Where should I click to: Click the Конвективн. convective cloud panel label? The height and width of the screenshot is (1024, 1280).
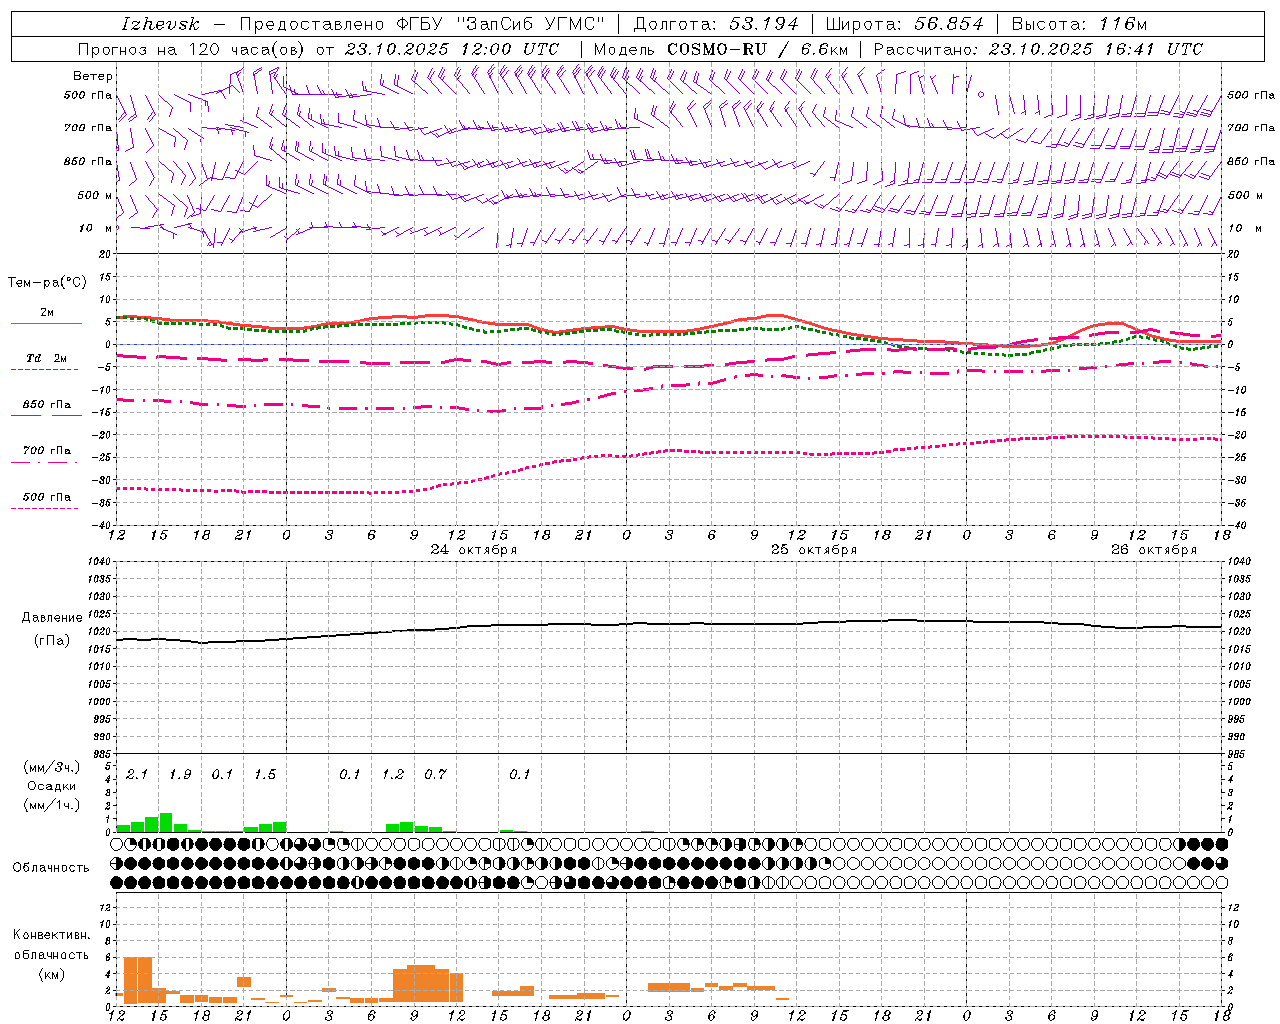[52, 935]
